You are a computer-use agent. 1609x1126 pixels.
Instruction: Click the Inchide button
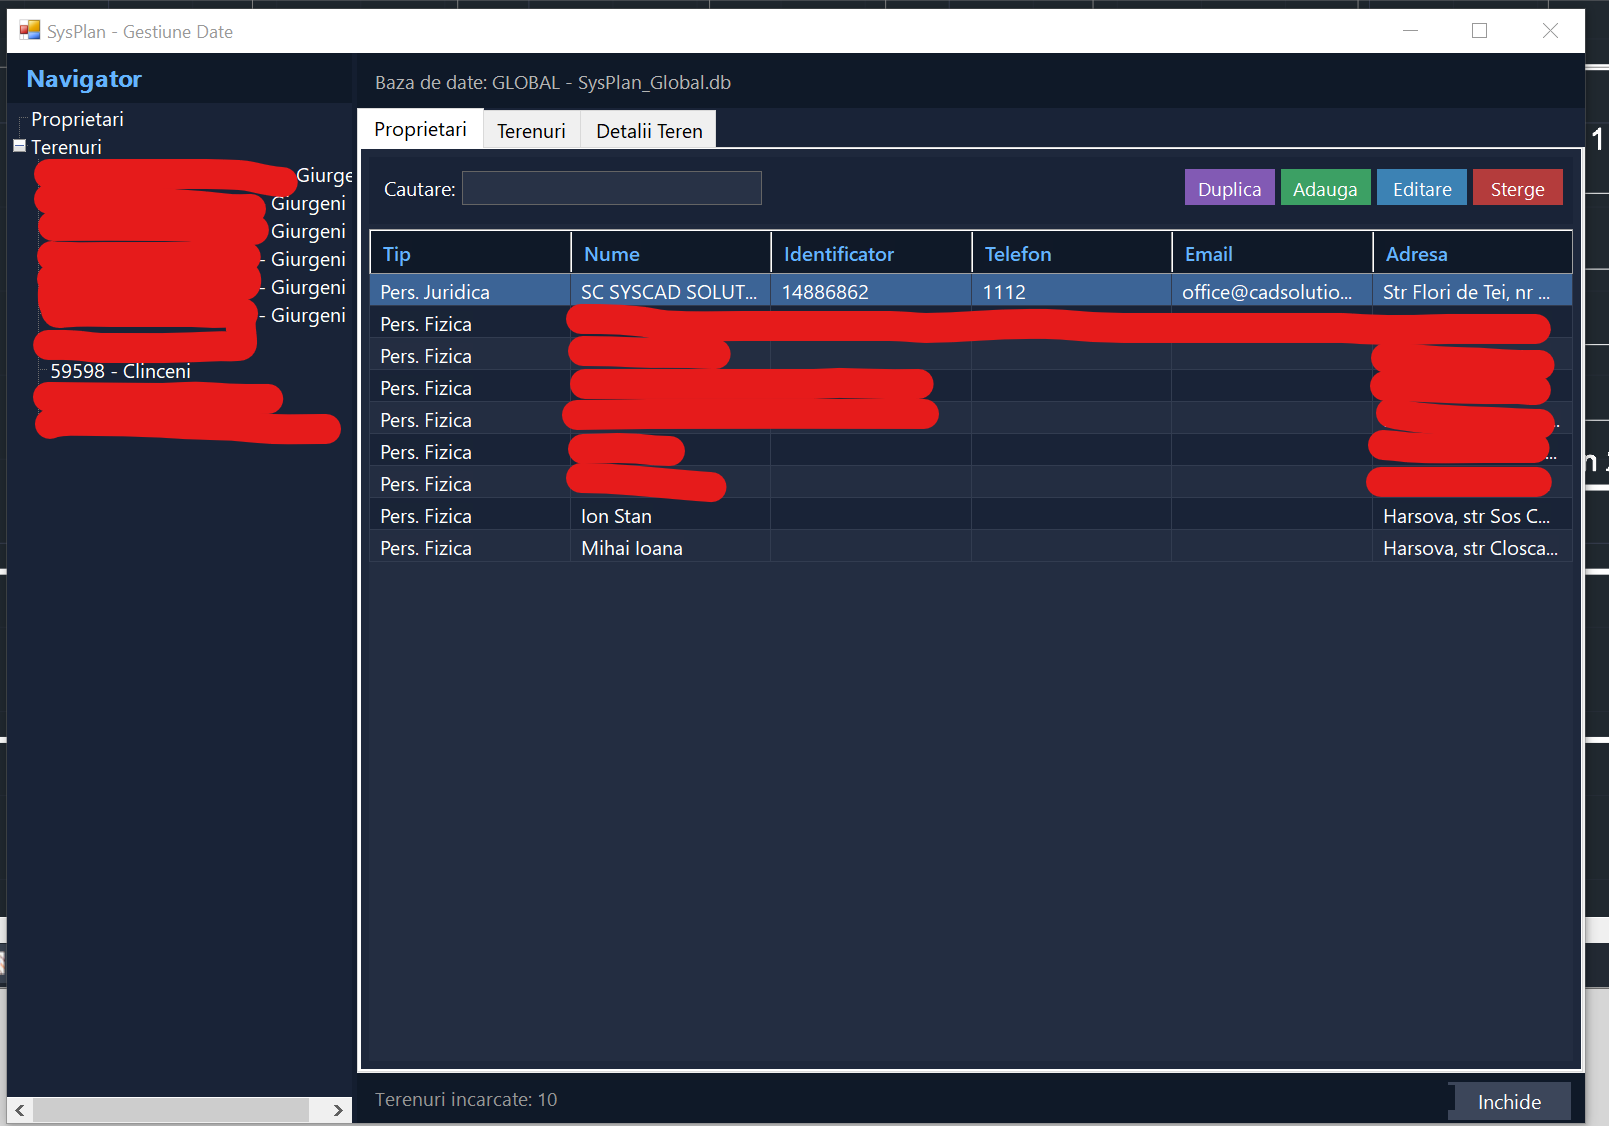click(x=1508, y=1101)
